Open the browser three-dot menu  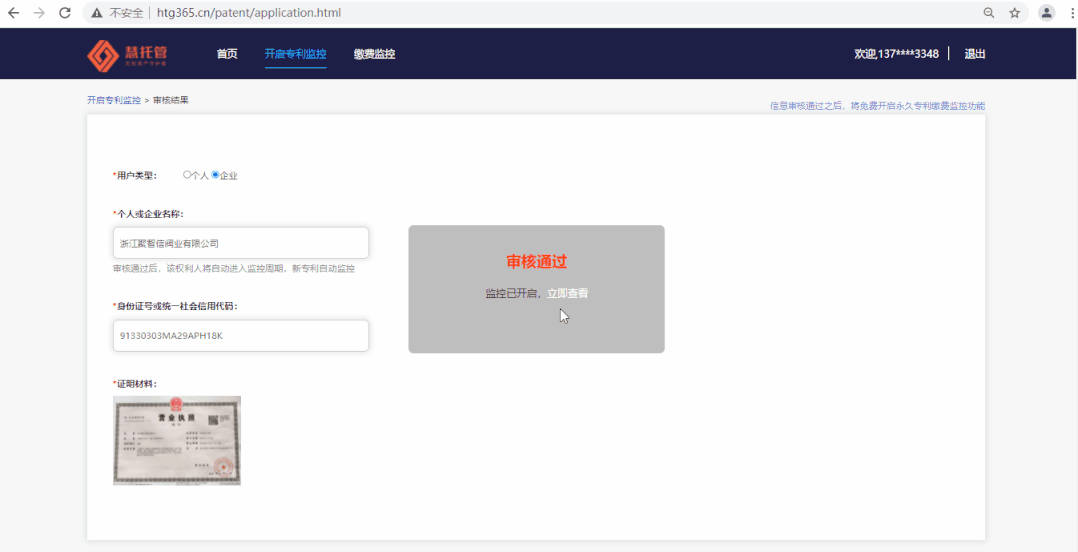click(1071, 13)
